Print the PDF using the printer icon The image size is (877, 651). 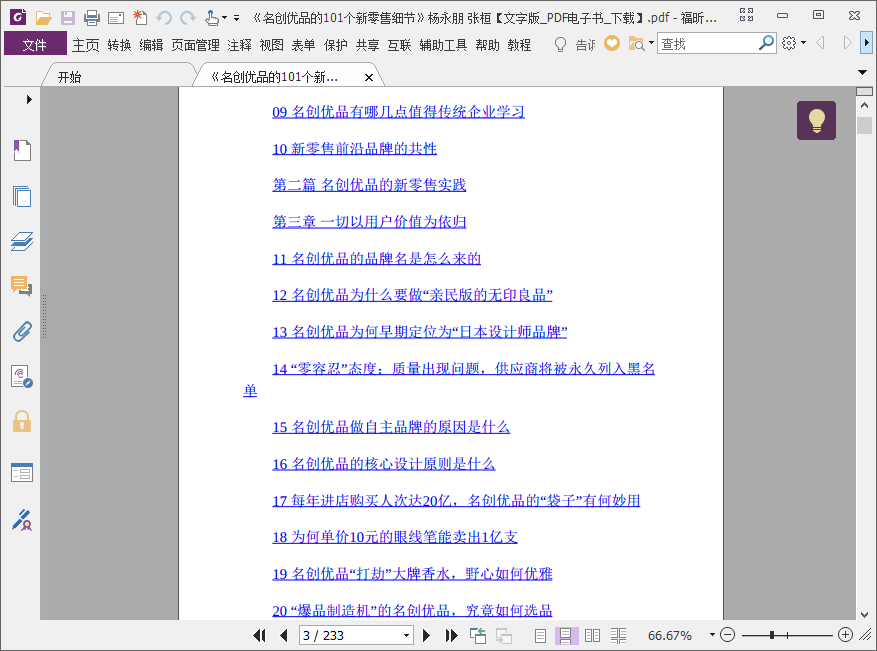pos(92,18)
